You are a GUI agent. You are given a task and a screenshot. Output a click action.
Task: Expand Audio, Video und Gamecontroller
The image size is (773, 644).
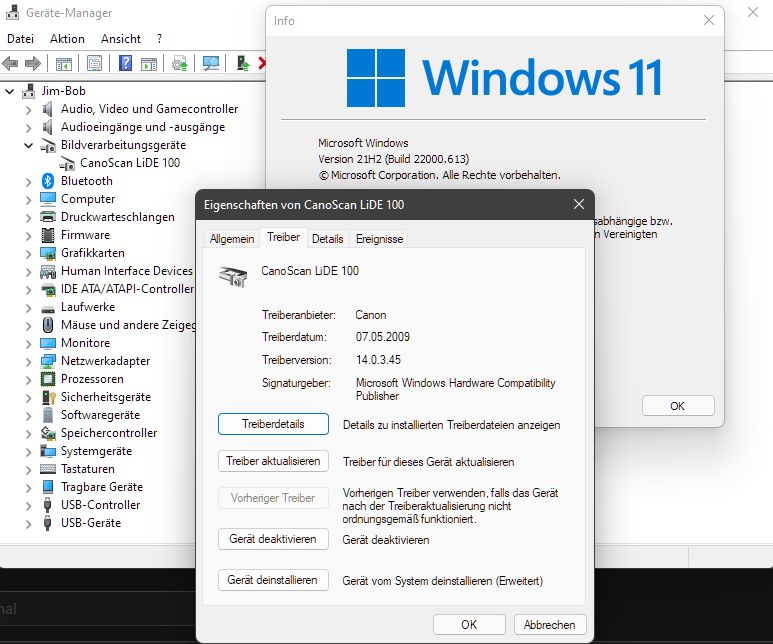29,109
